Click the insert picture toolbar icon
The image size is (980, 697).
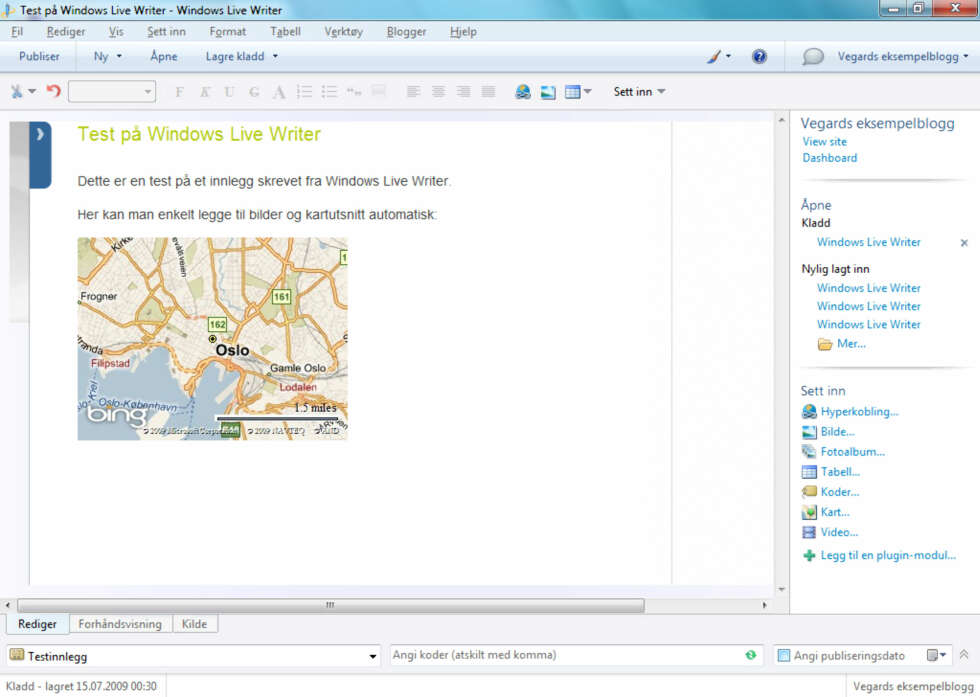pyautogui.click(x=548, y=92)
